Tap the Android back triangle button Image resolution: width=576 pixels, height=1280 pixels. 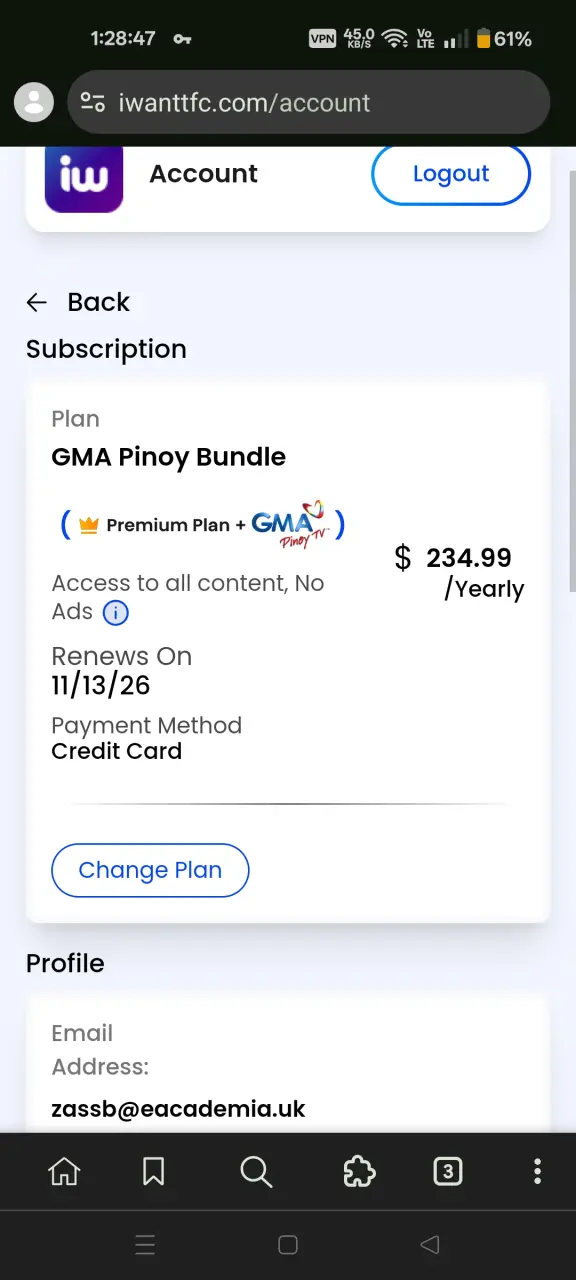pos(430,1245)
